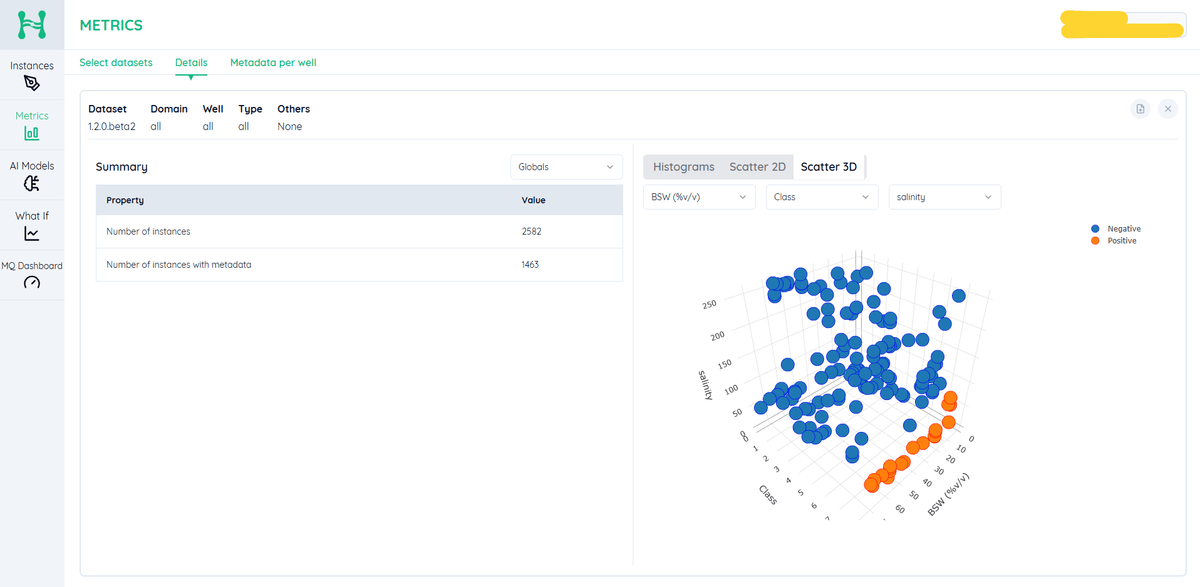Select Number of instances with metadata row
The image size is (1200, 587).
tap(359, 265)
